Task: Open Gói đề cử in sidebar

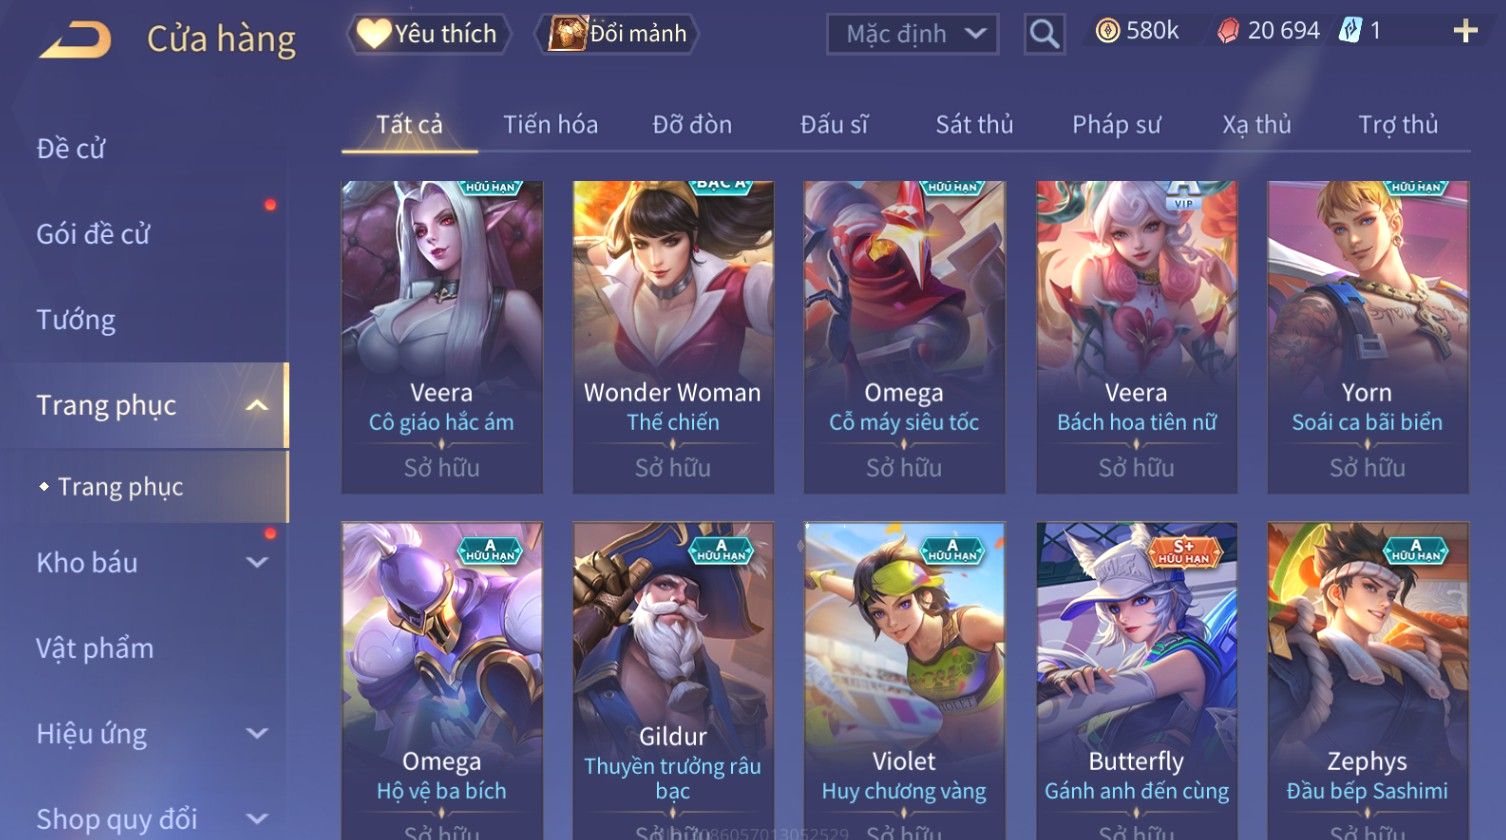Action: (93, 234)
